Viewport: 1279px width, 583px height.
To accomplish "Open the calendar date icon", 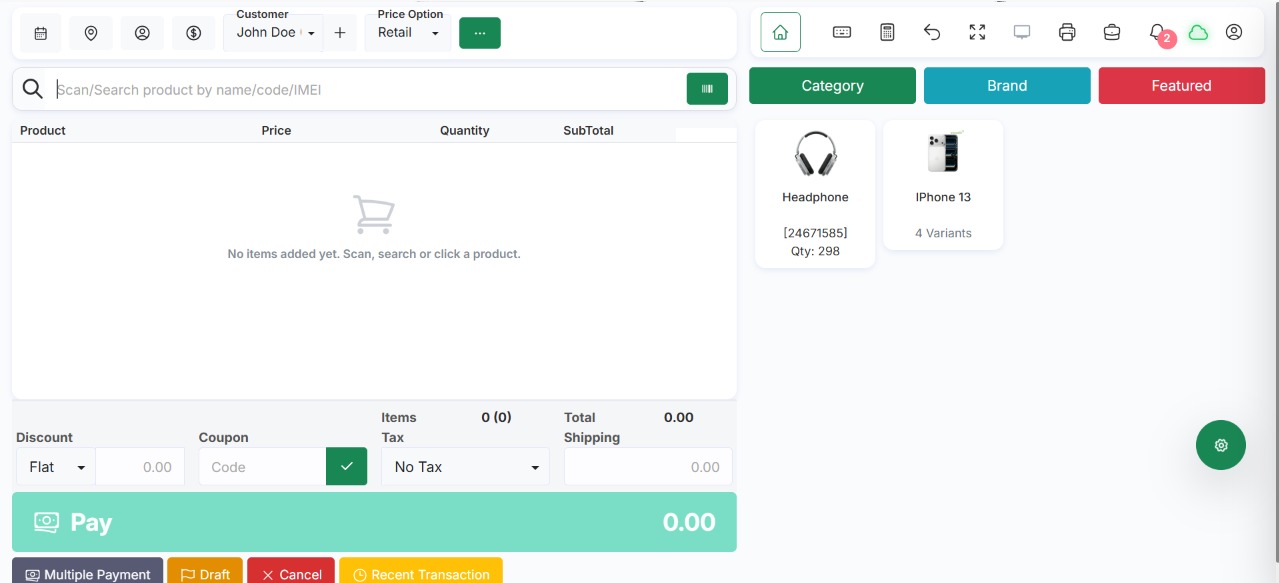I will [41, 33].
